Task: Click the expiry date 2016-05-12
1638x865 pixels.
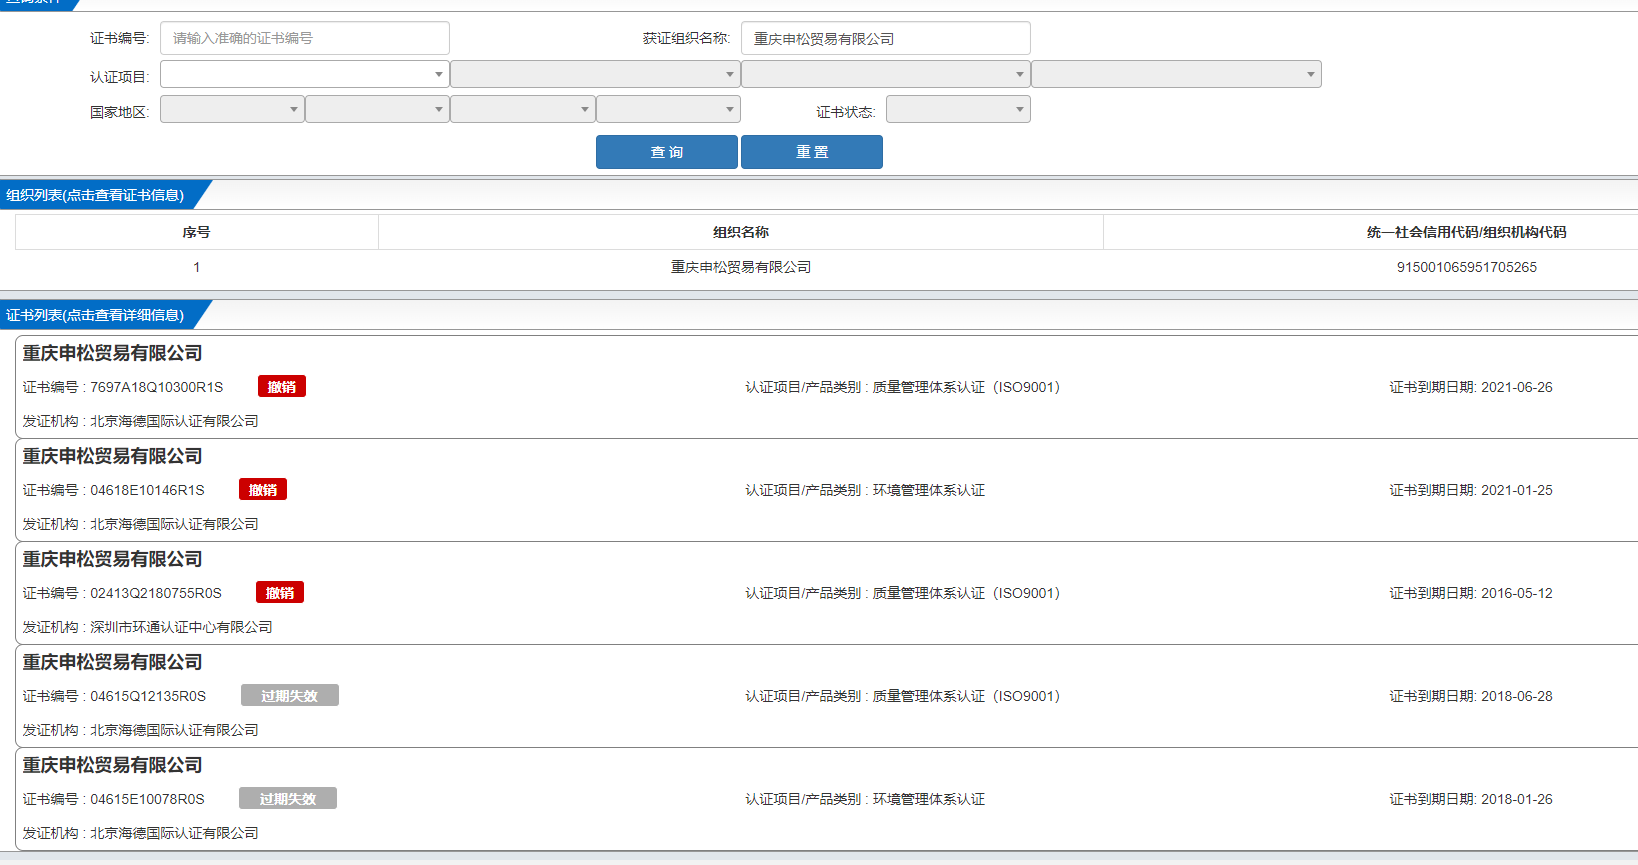Action: pos(1516,593)
